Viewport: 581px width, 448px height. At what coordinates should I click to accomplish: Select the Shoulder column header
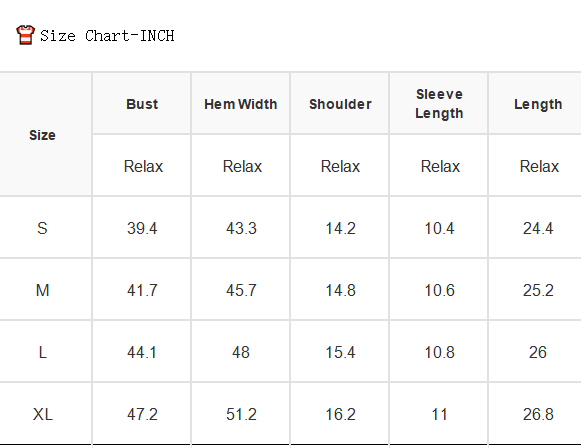click(x=340, y=104)
